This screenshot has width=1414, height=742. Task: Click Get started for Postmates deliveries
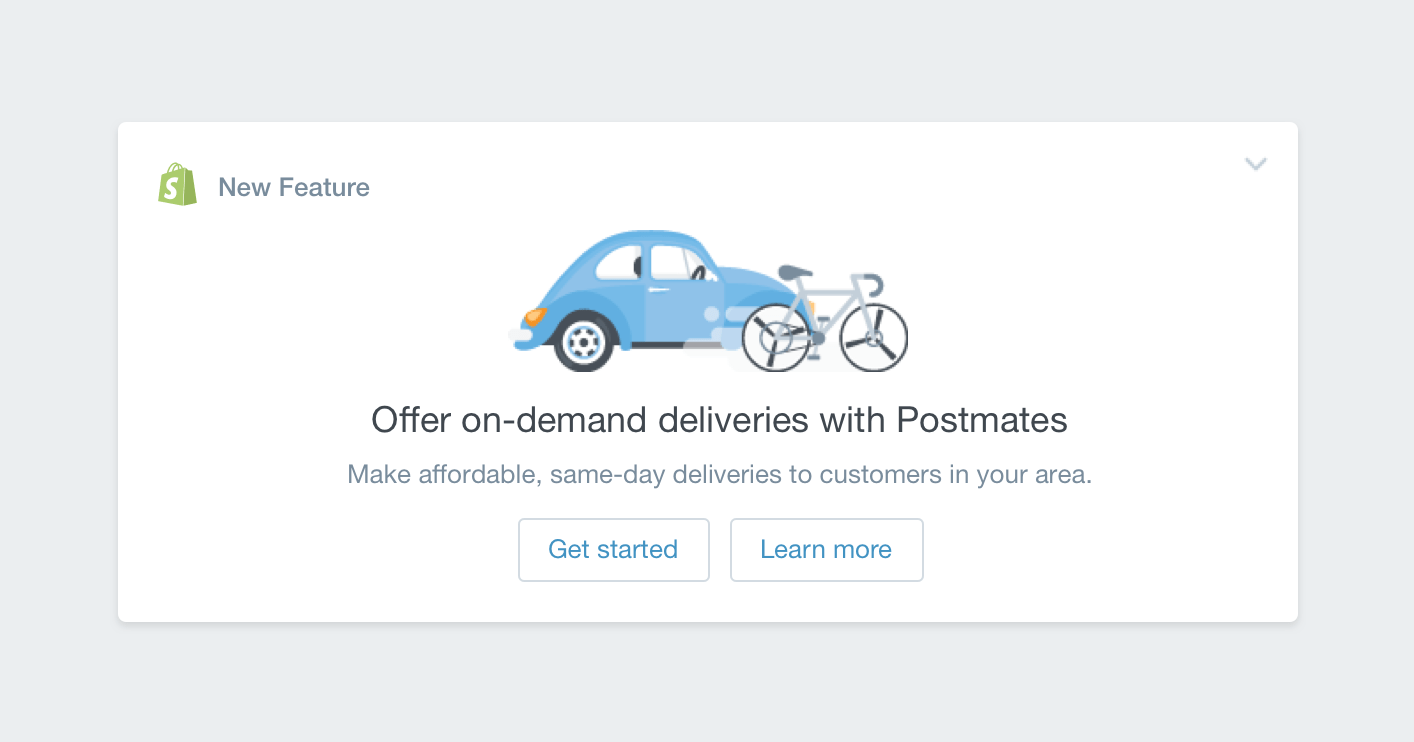pyautogui.click(x=613, y=549)
